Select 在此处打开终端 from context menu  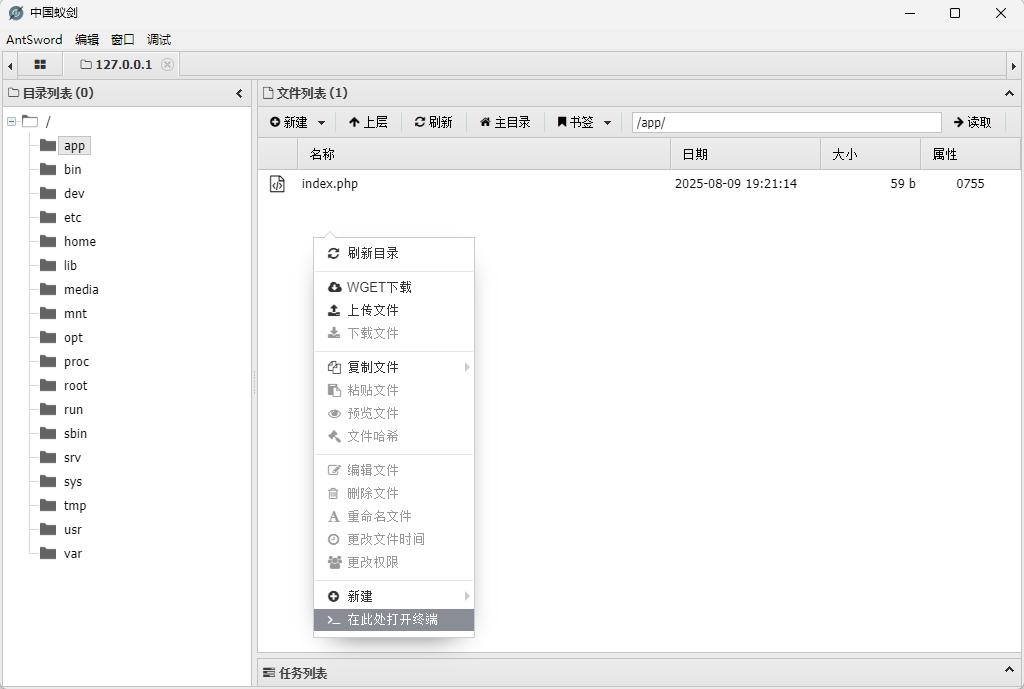click(x=392, y=620)
